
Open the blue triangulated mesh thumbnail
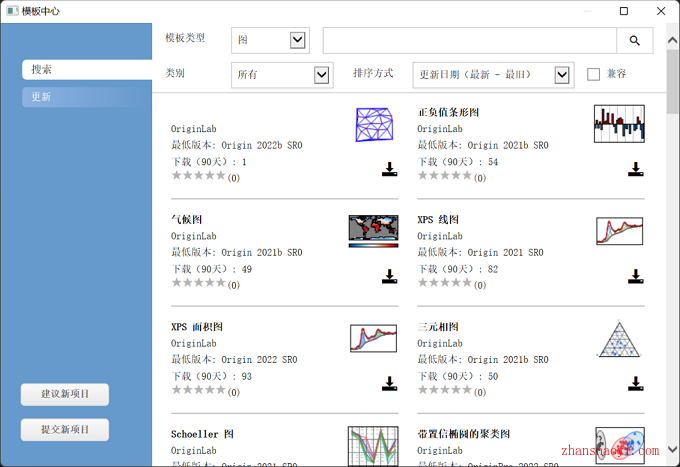(374, 125)
